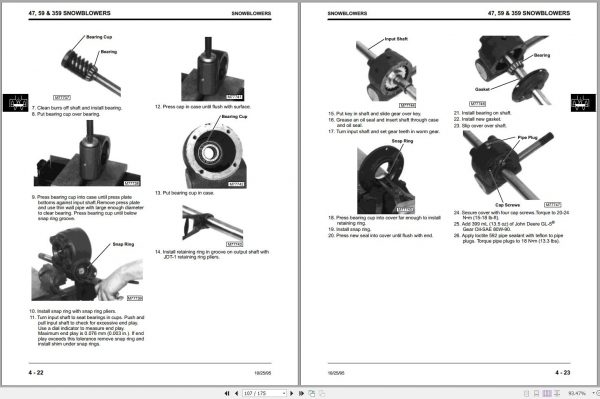Click the Gasket and Bearing cover photo
The image size is (600, 399).
point(513,70)
